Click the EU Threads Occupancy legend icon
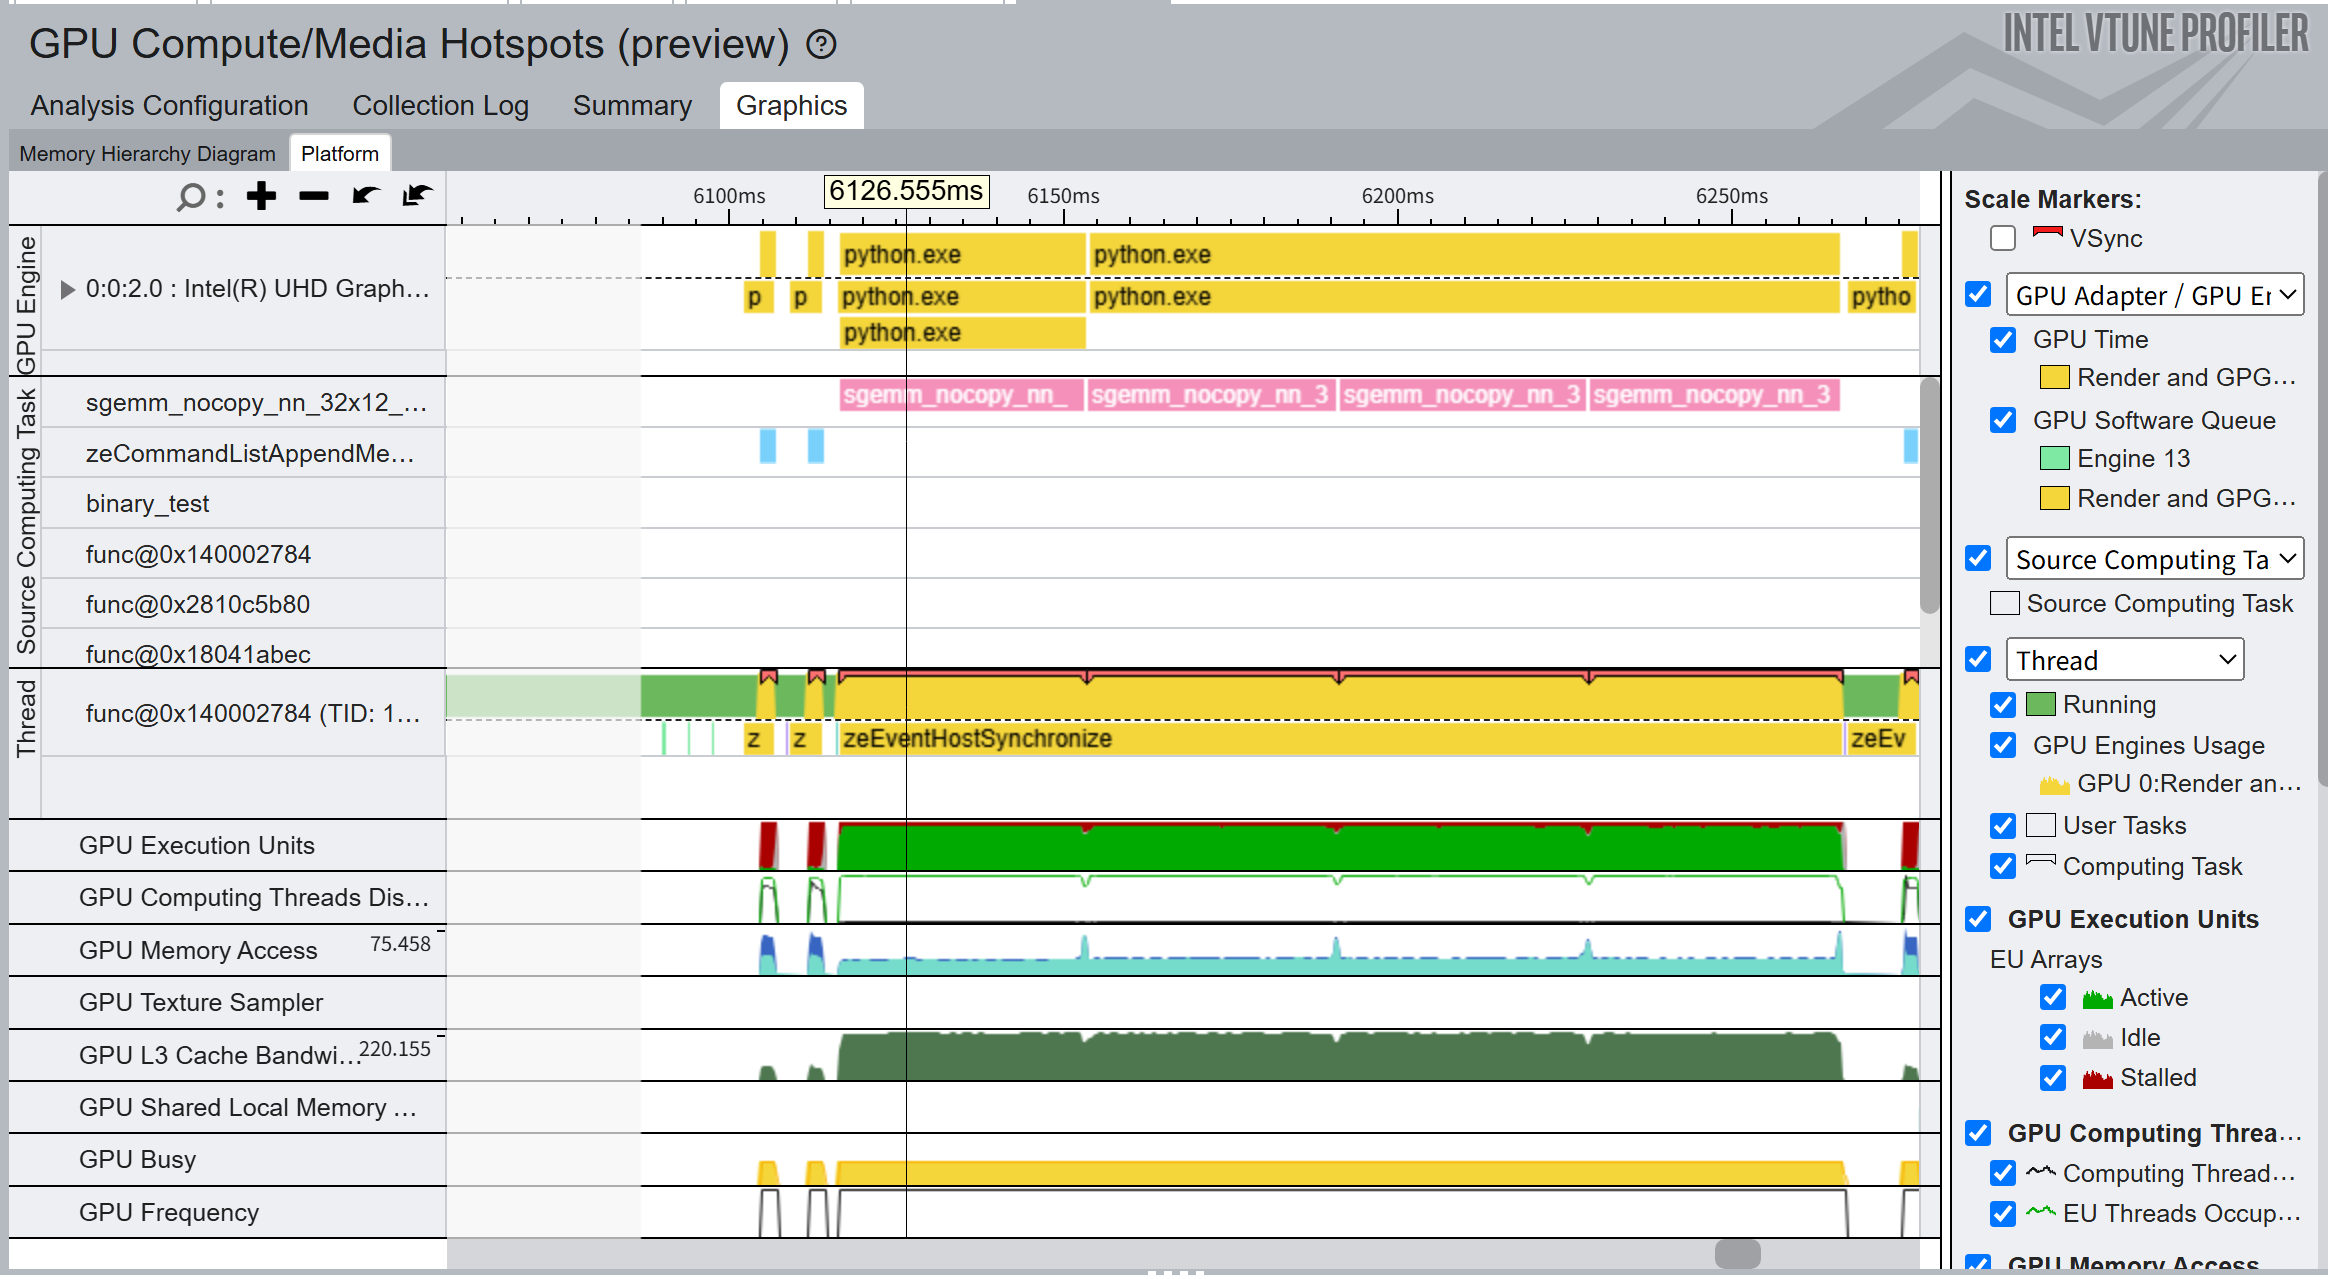Screen dimensions: 2328x1275 click(x=2041, y=1212)
